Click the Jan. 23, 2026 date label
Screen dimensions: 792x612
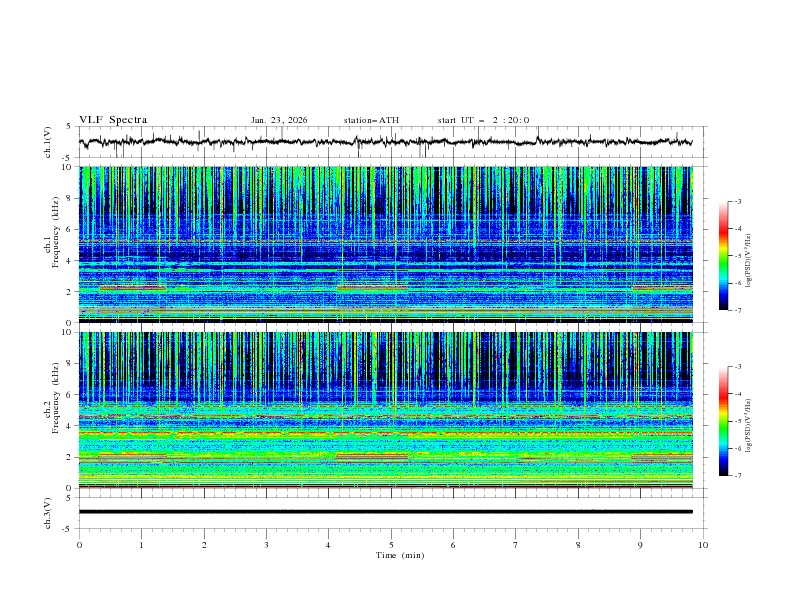coord(279,120)
